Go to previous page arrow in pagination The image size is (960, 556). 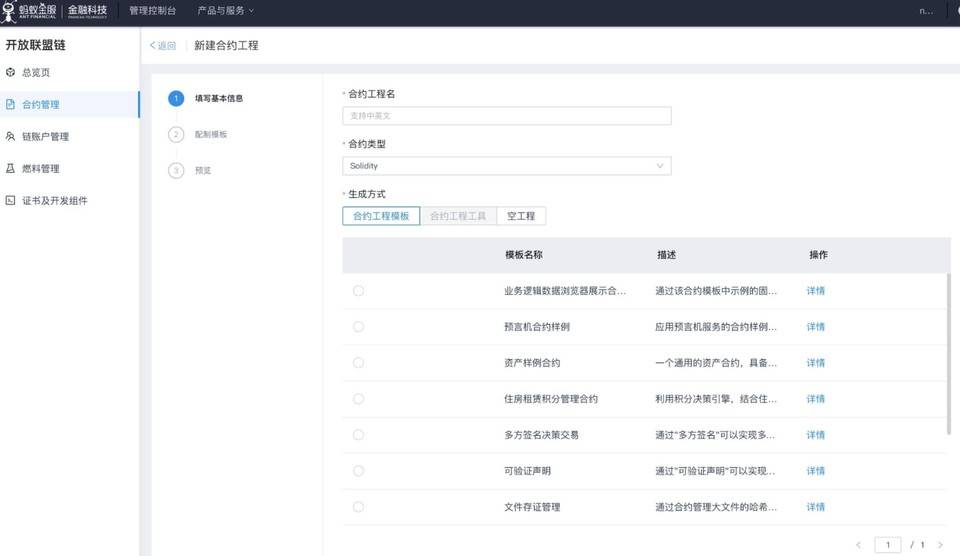click(858, 544)
